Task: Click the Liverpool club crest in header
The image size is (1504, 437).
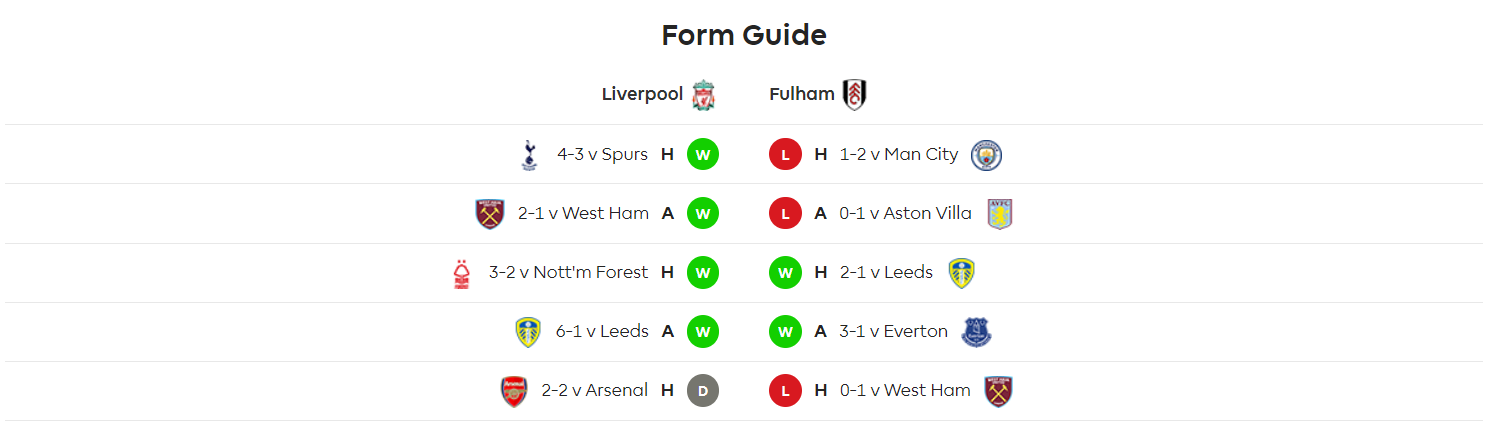Action: point(703,94)
